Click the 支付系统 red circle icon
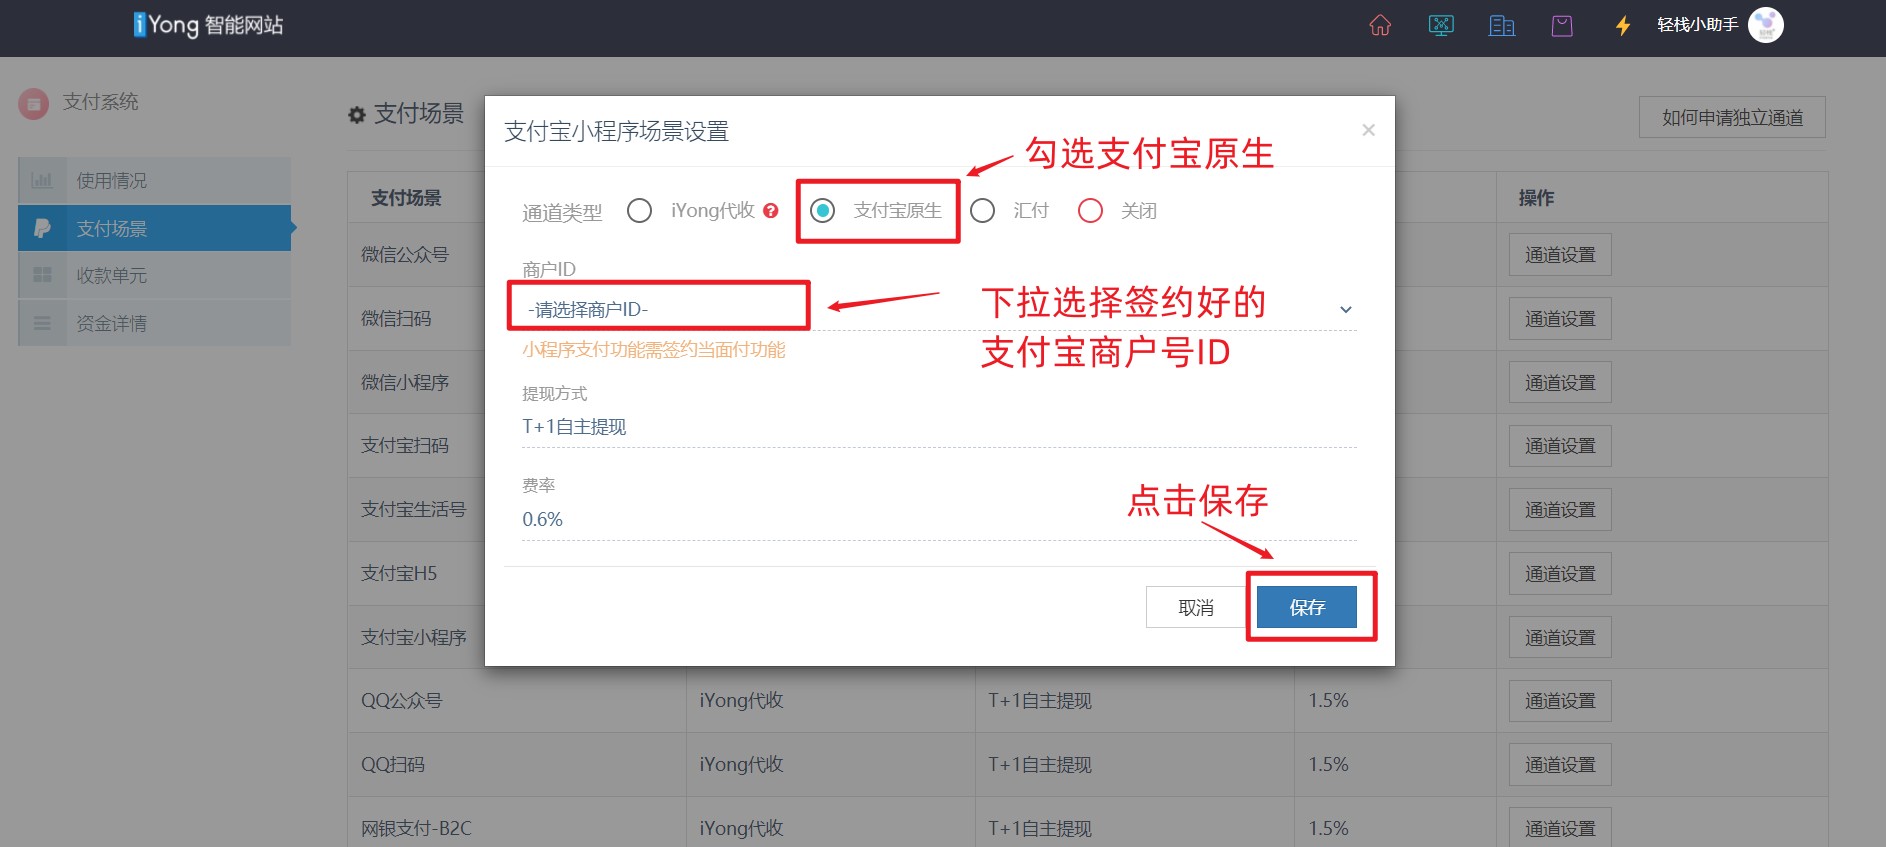Image resolution: width=1886 pixels, height=847 pixels. [x=34, y=103]
